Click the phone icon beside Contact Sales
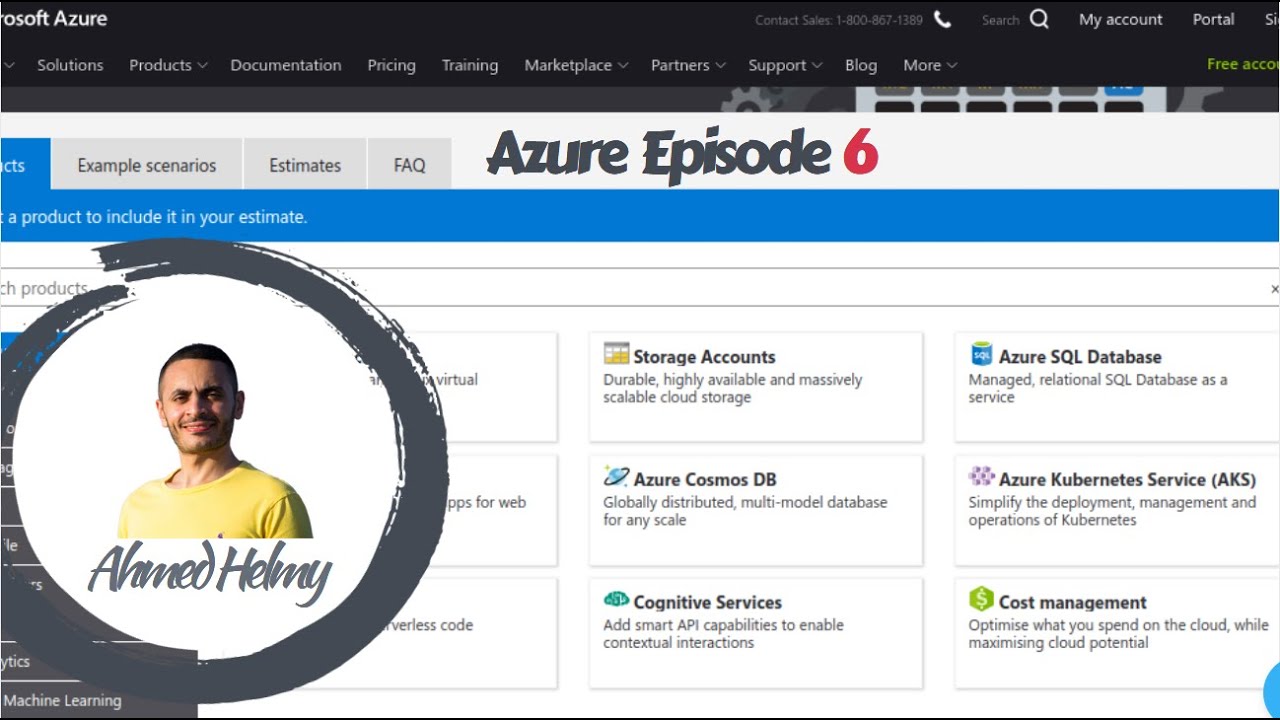 pos(942,19)
